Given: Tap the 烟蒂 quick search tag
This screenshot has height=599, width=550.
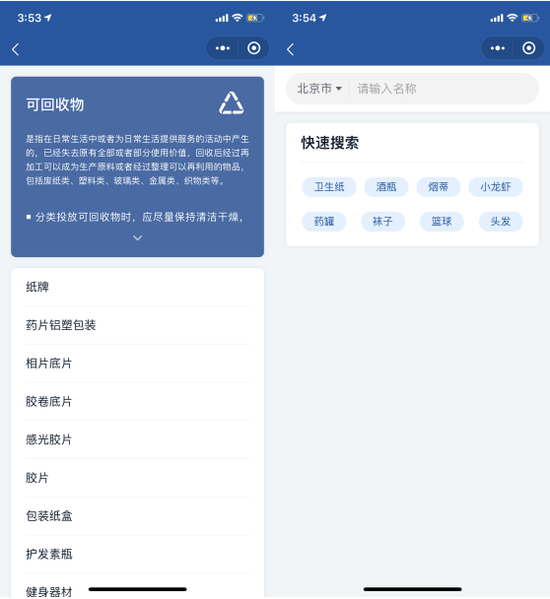Looking at the screenshot, I should (x=438, y=187).
